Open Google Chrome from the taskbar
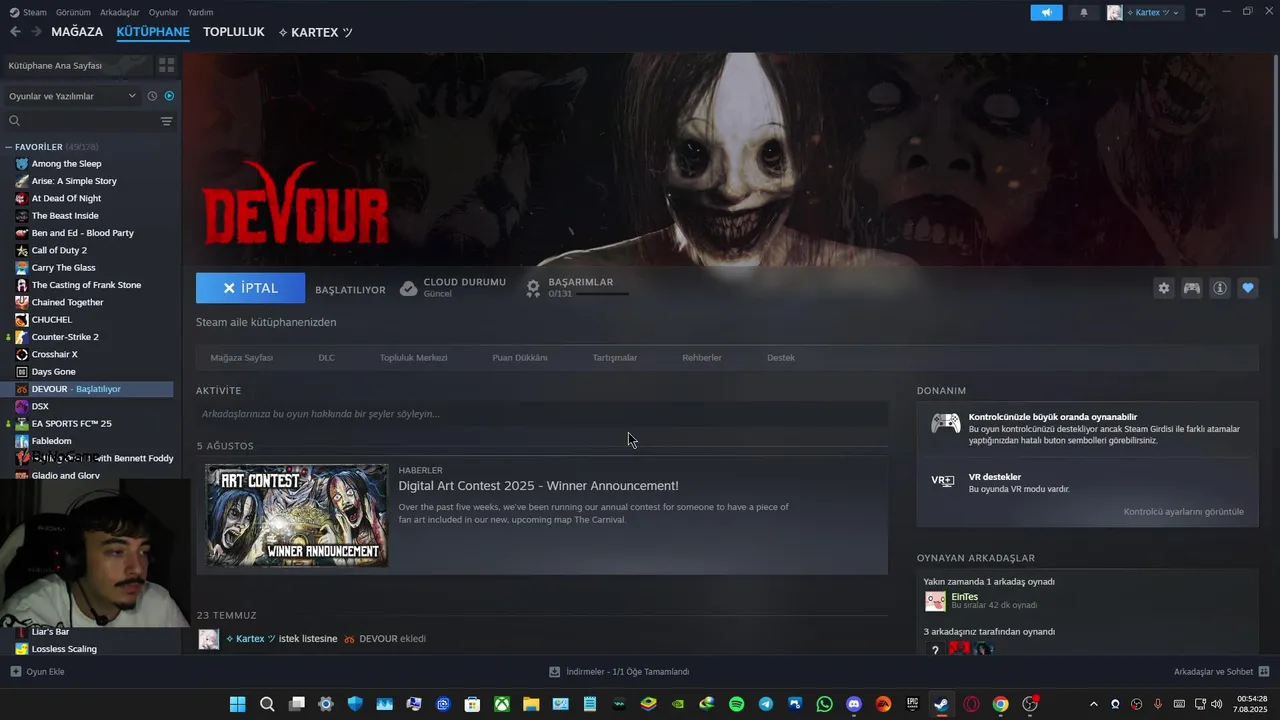The image size is (1280, 720). 1000,704
